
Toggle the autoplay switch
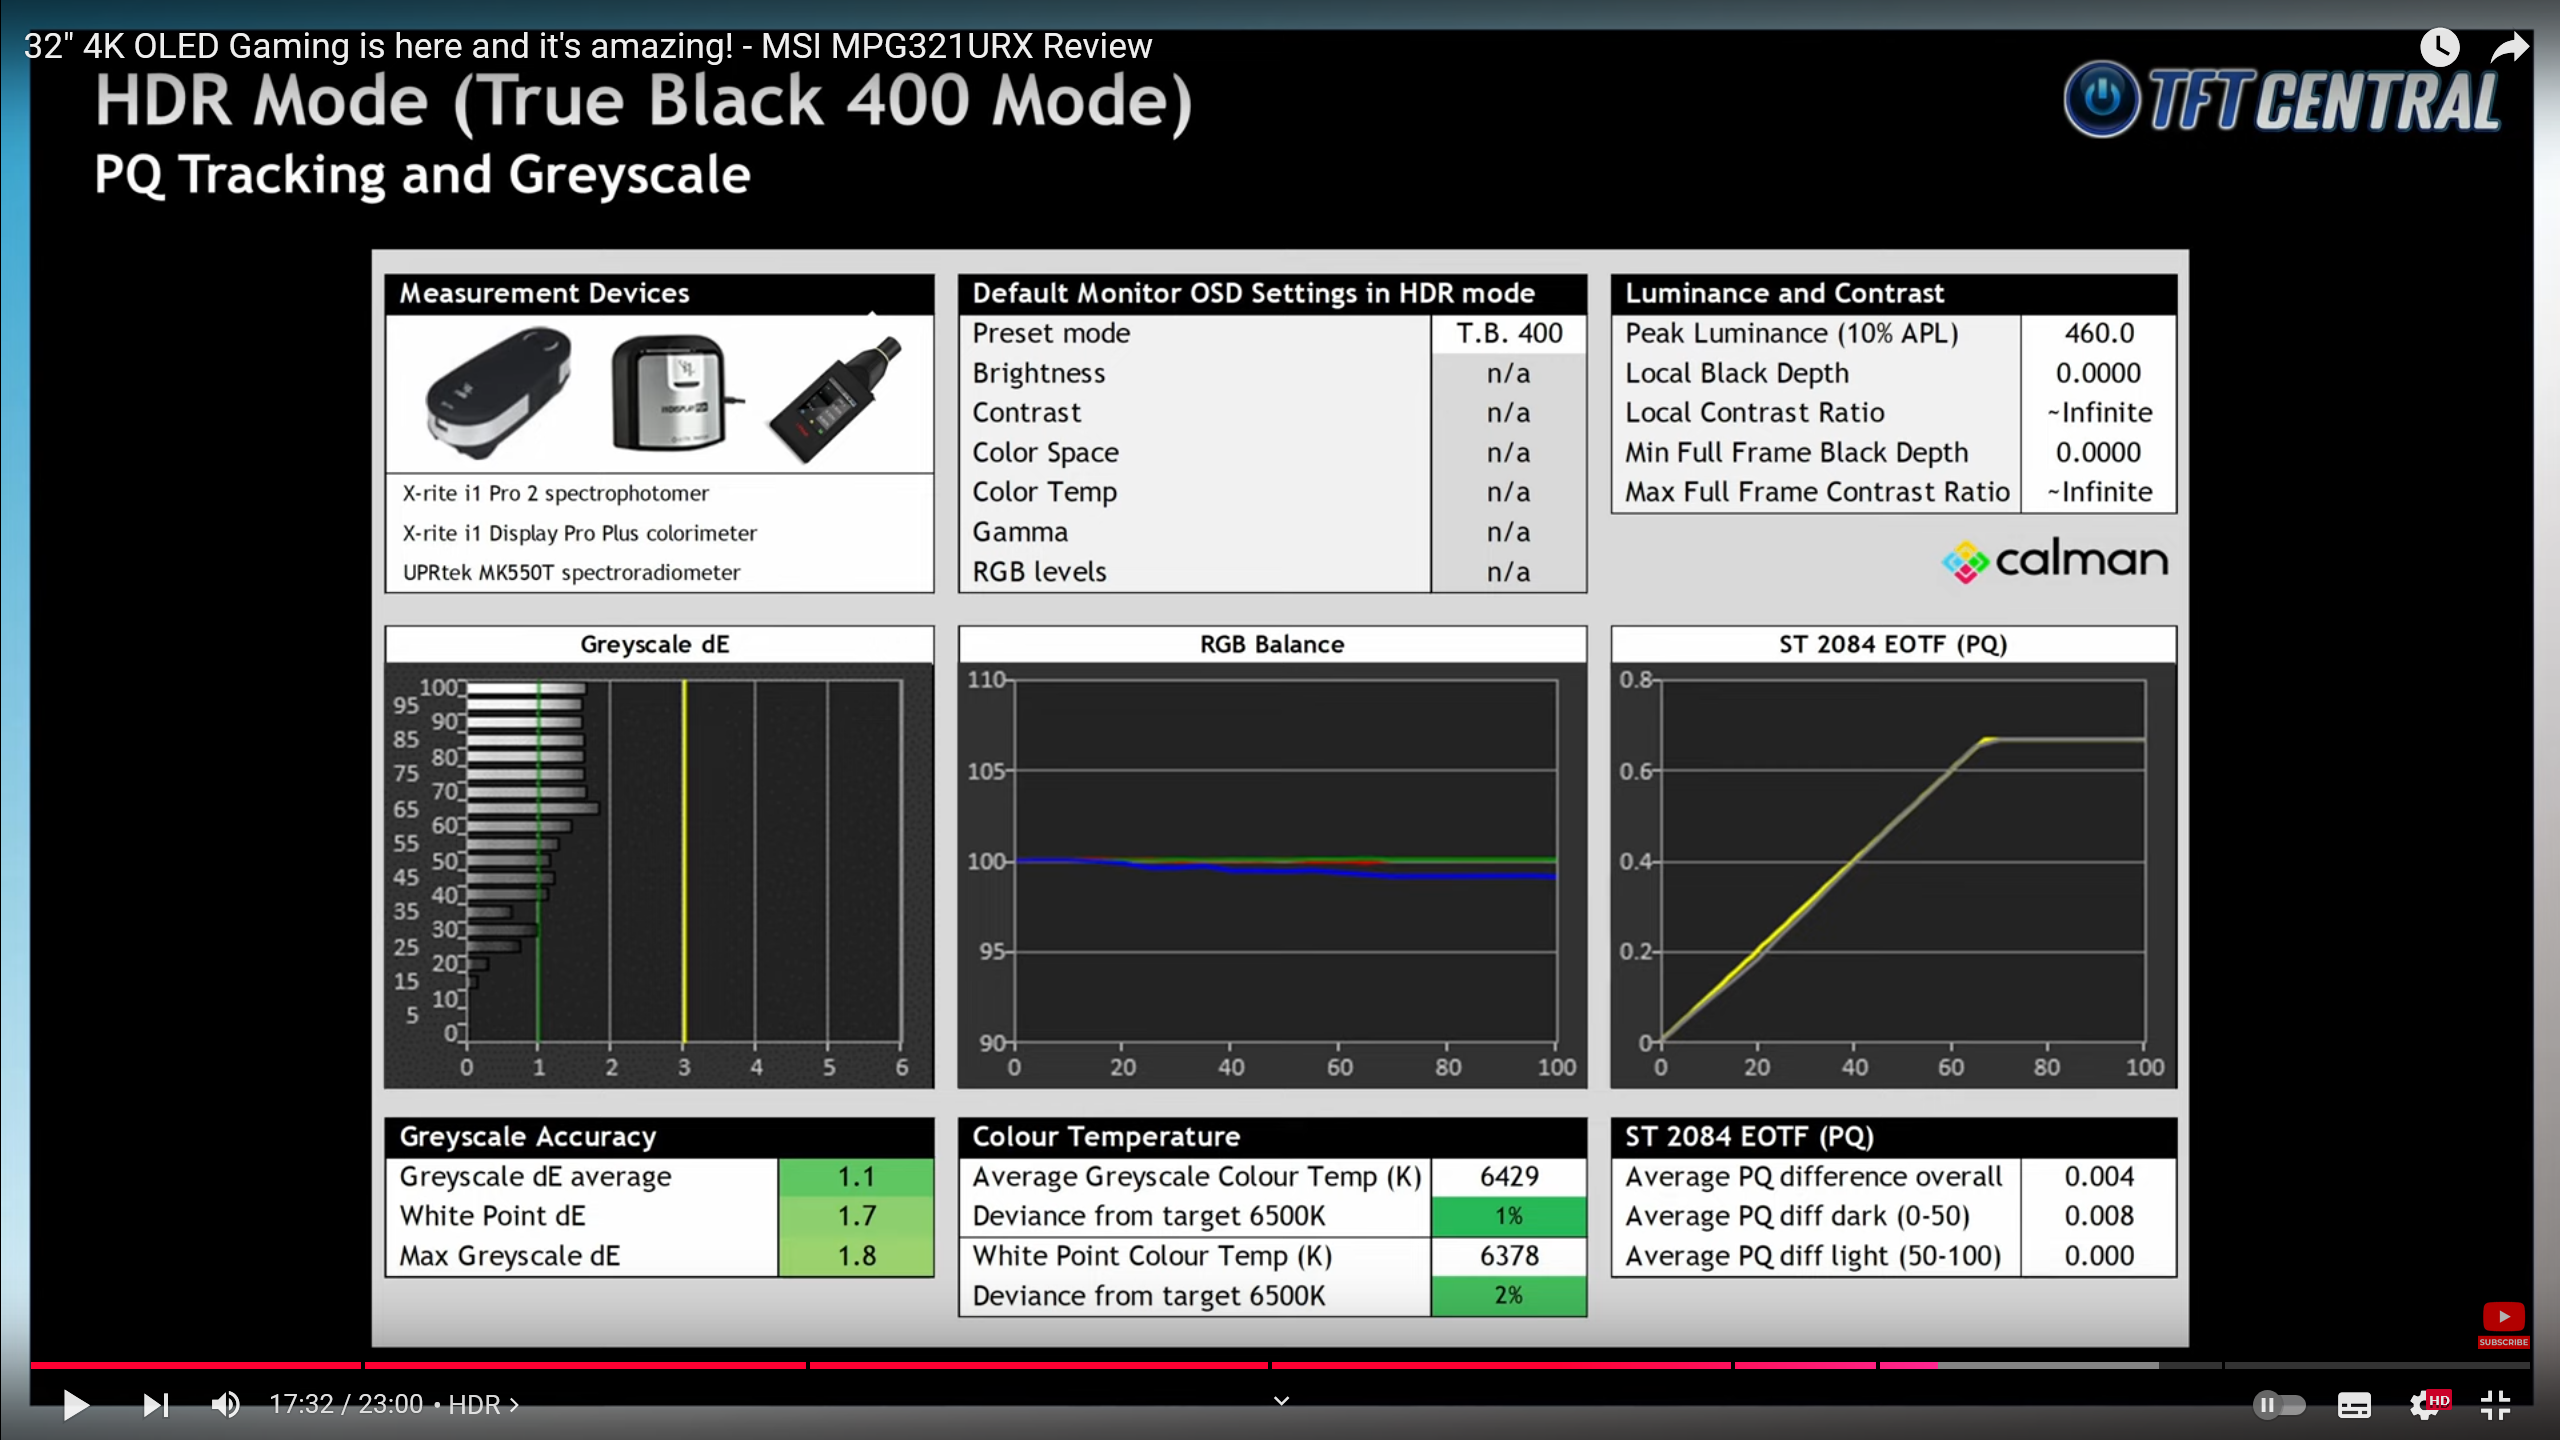[x=2279, y=1405]
